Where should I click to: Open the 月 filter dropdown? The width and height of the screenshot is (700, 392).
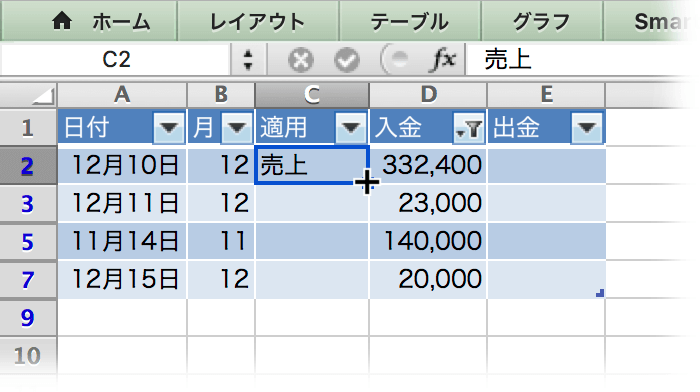click(237, 128)
